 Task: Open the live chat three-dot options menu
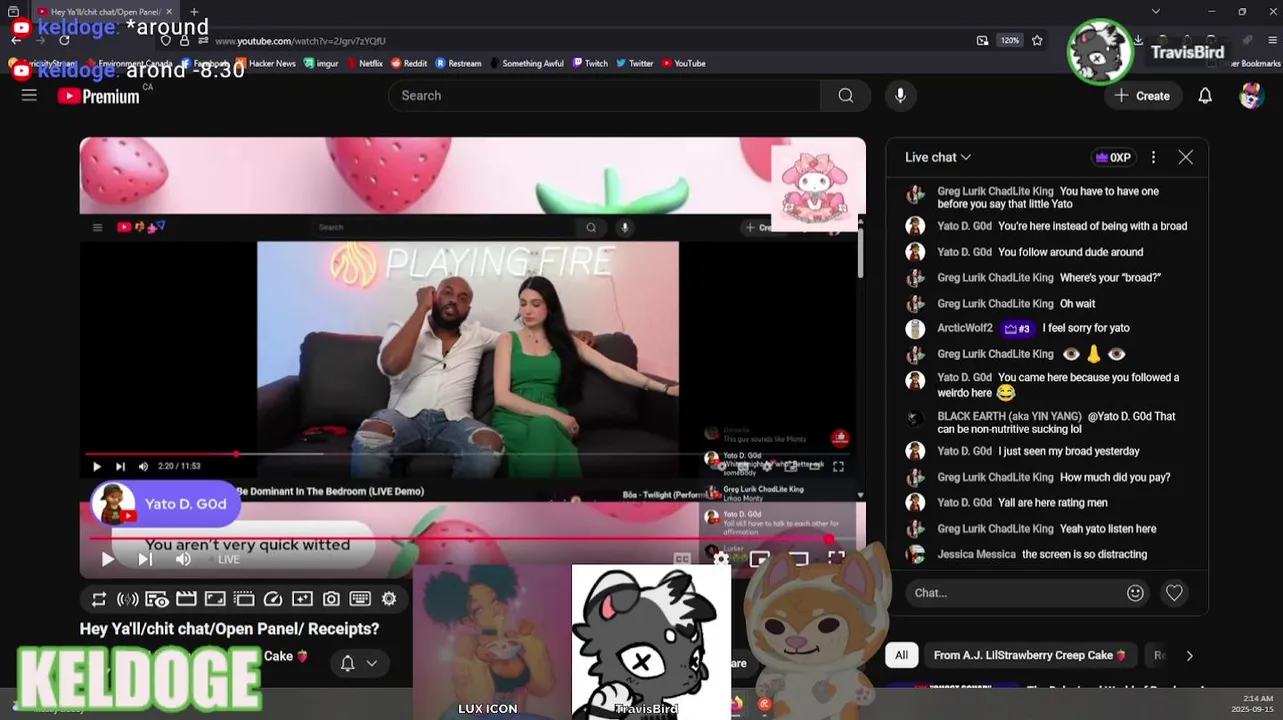point(1153,157)
